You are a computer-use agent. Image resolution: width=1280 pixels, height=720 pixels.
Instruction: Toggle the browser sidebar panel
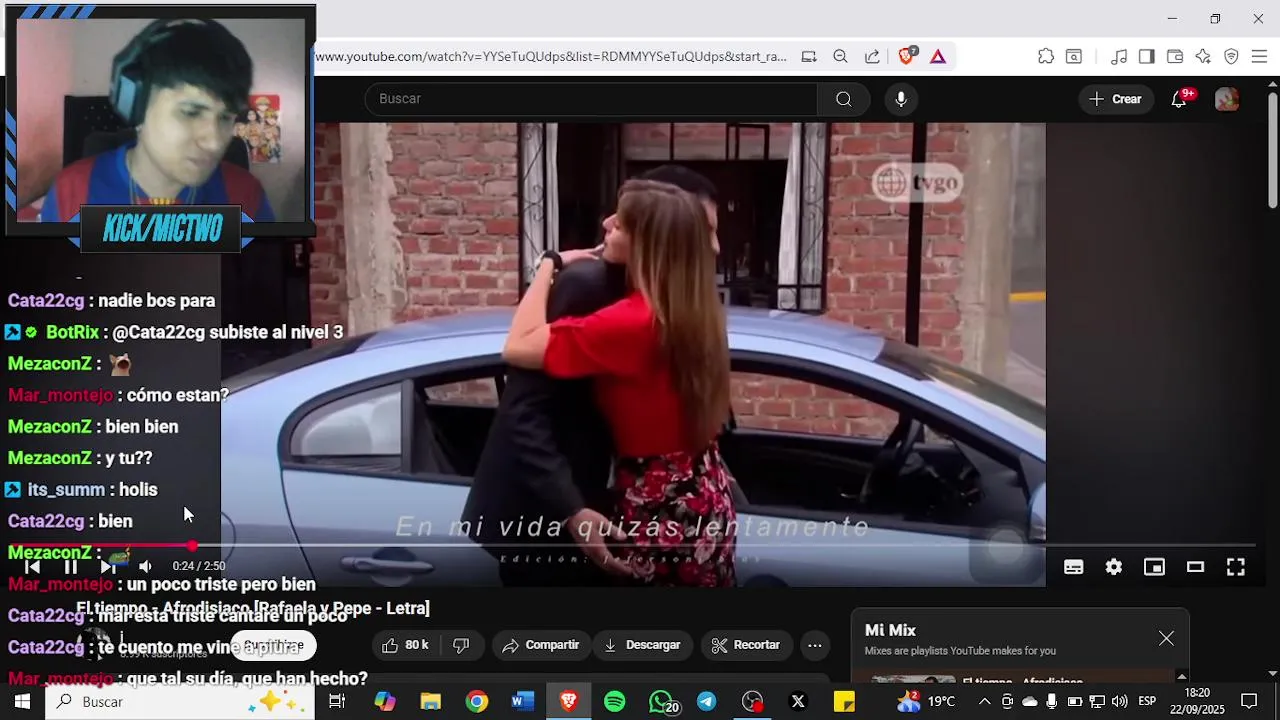[1147, 57]
